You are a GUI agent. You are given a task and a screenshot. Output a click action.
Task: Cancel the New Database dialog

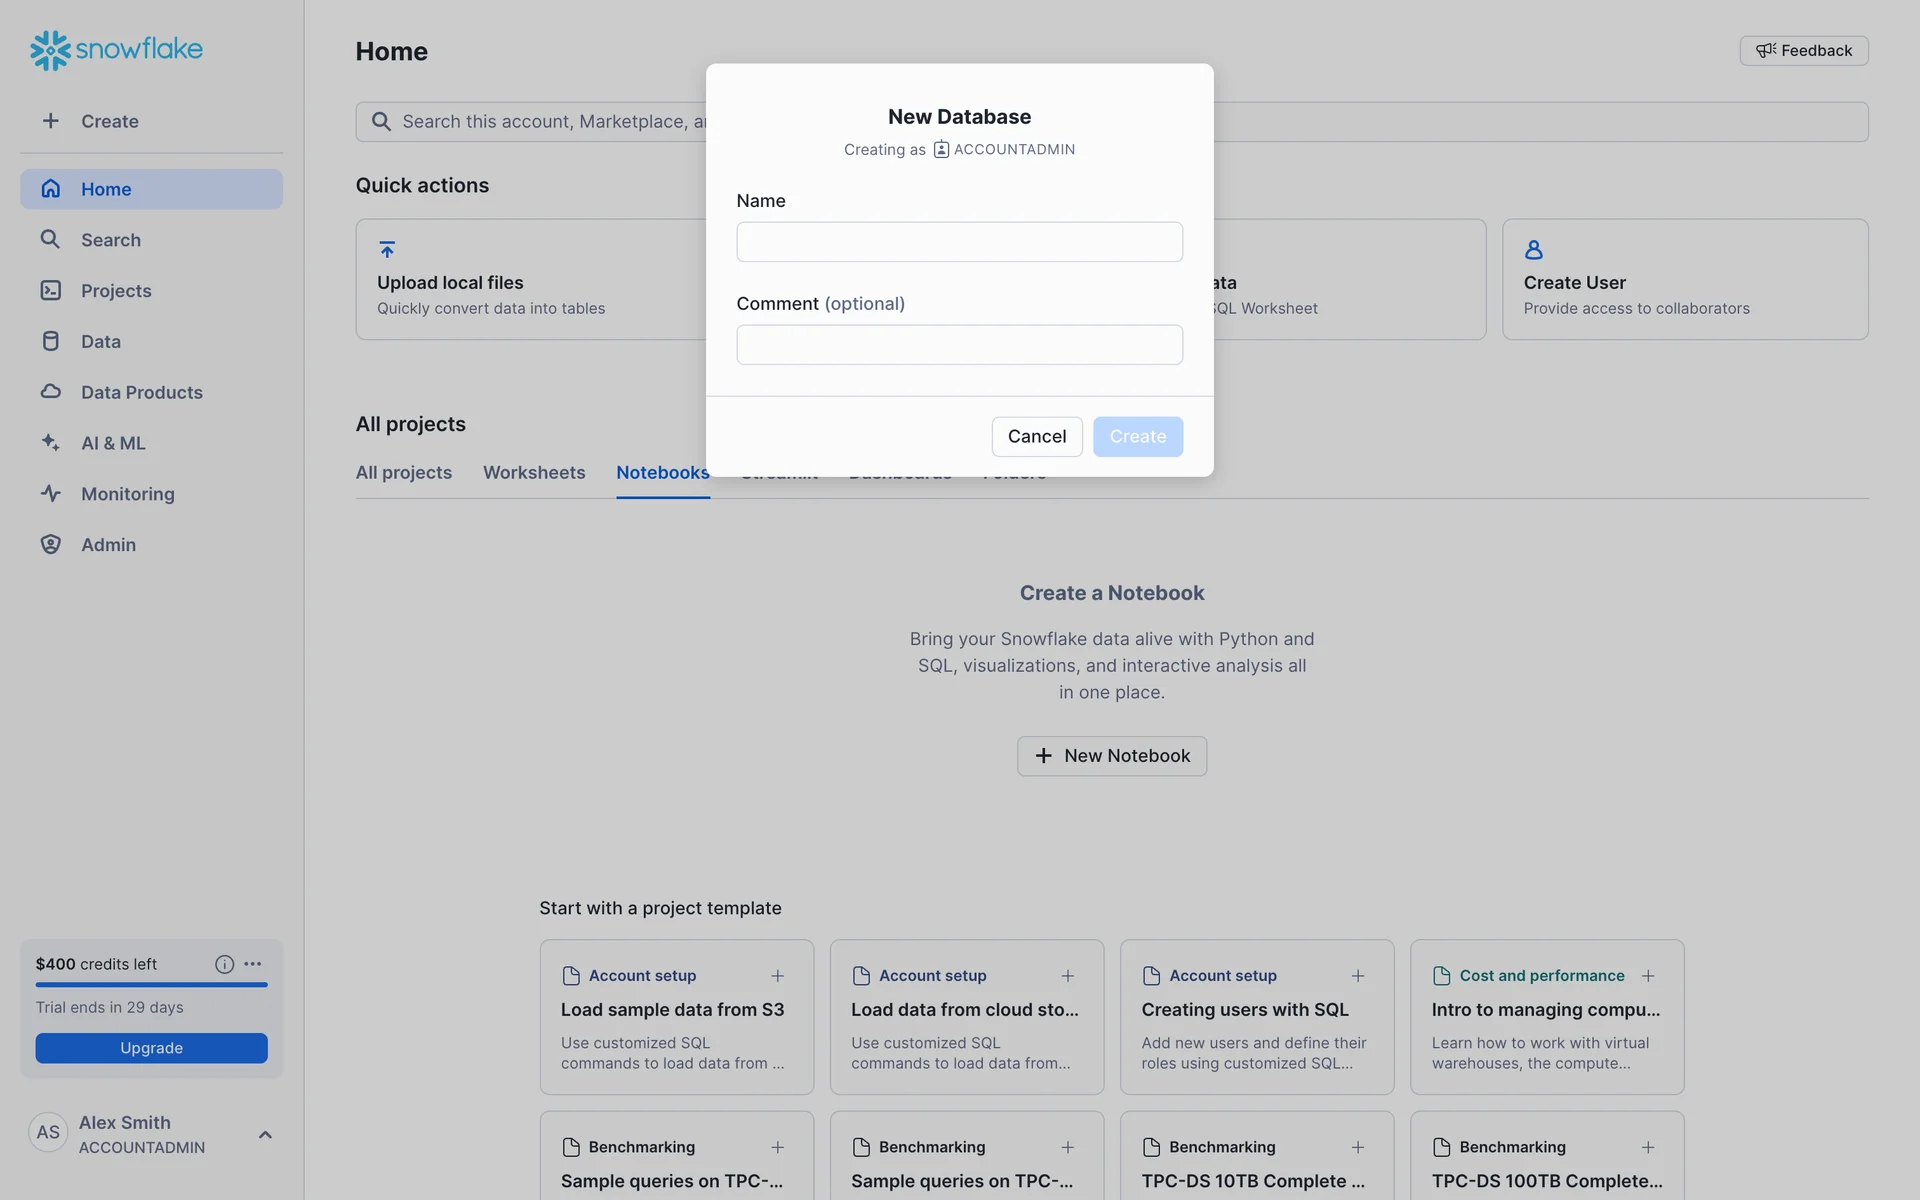pos(1036,436)
